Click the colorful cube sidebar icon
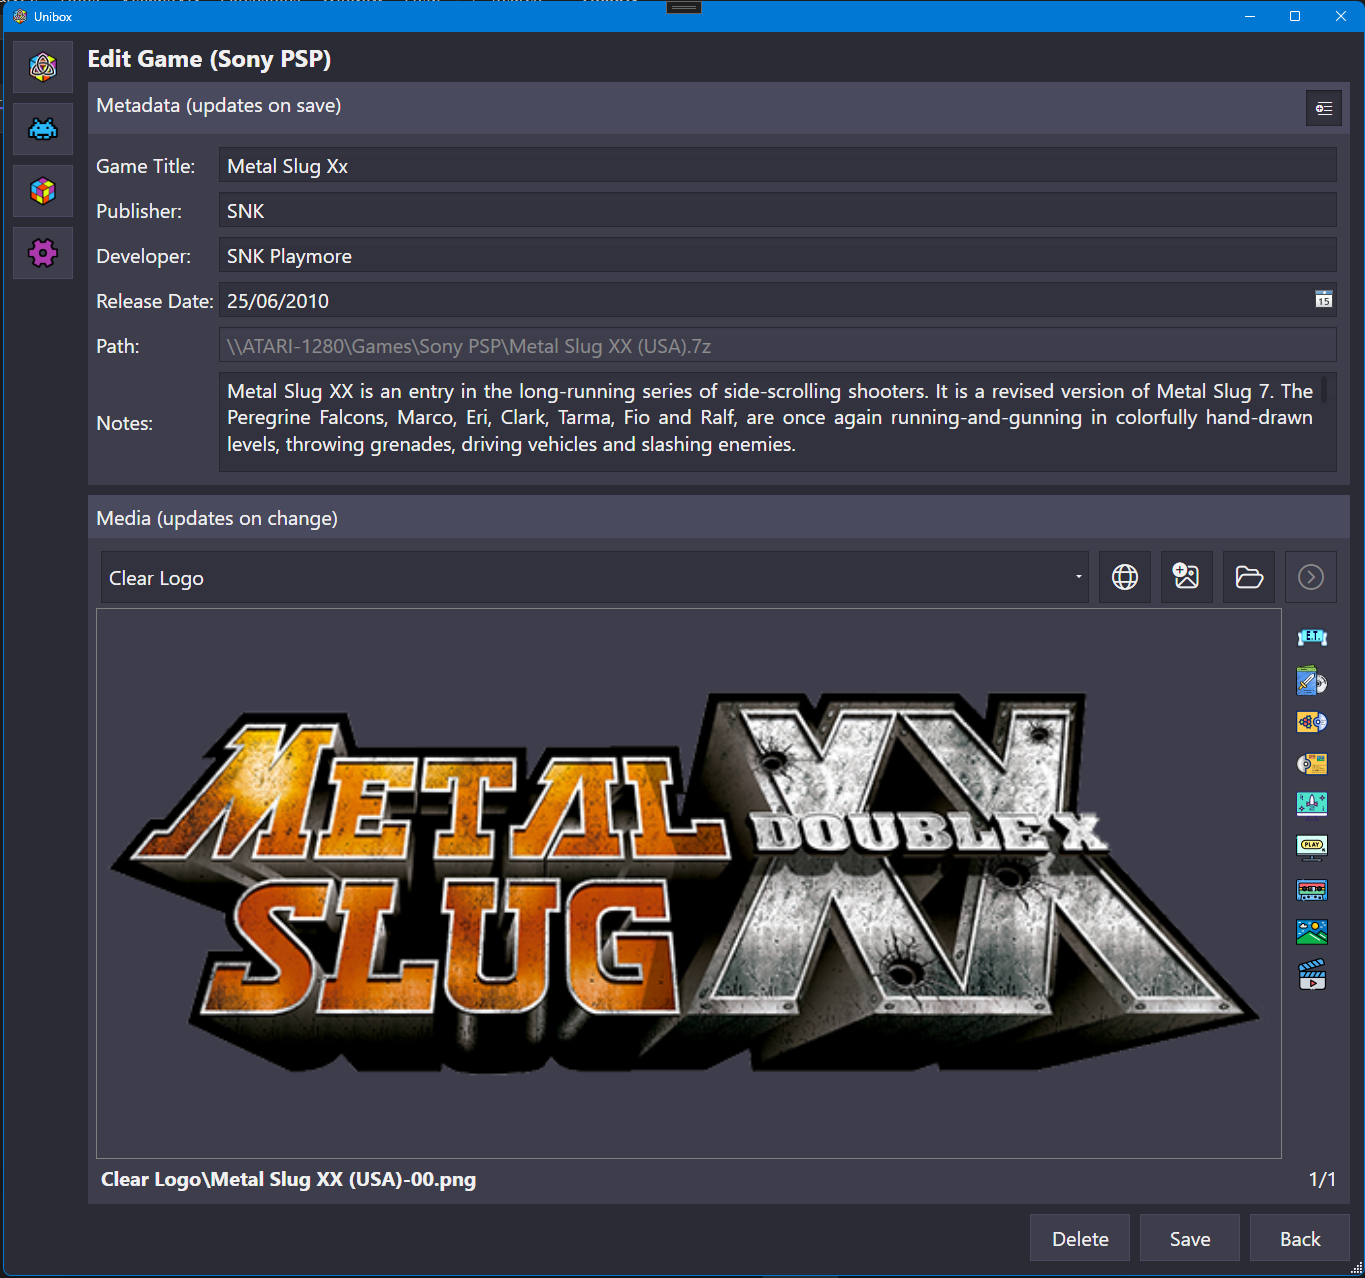Viewport: 1365px width, 1278px height. pos(43,191)
